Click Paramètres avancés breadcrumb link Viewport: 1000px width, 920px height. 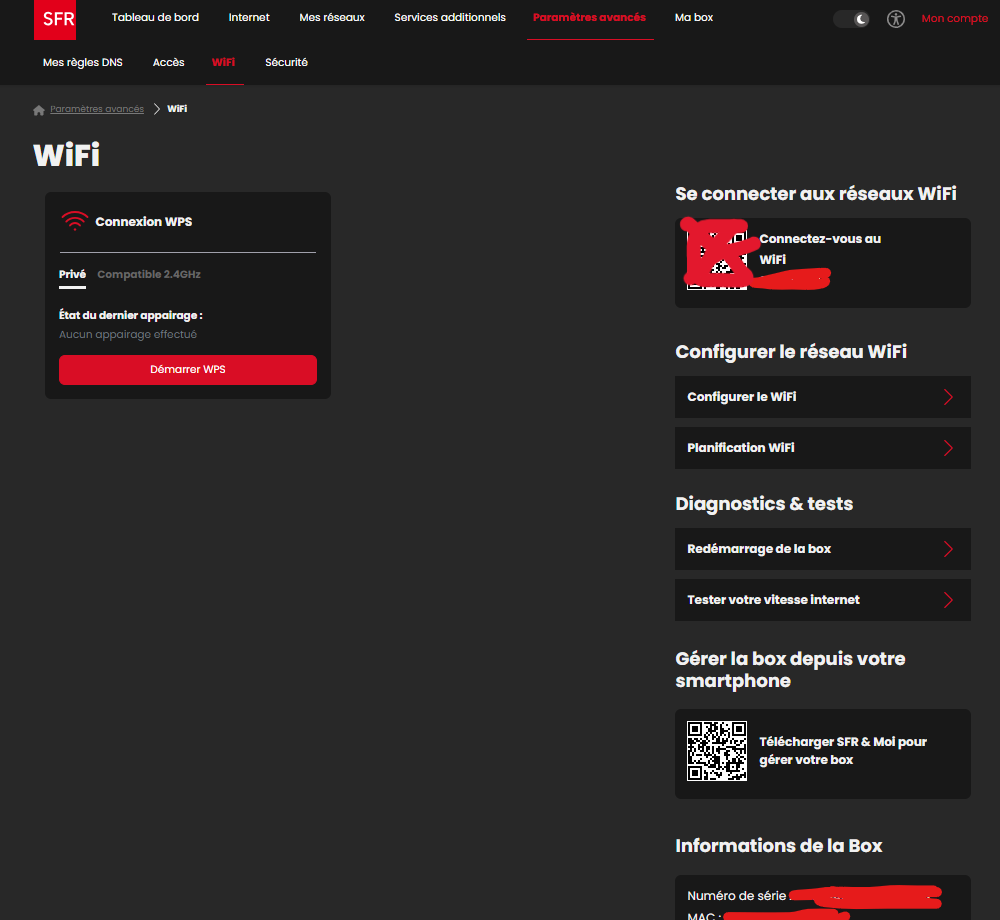click(x=97, y=109)
